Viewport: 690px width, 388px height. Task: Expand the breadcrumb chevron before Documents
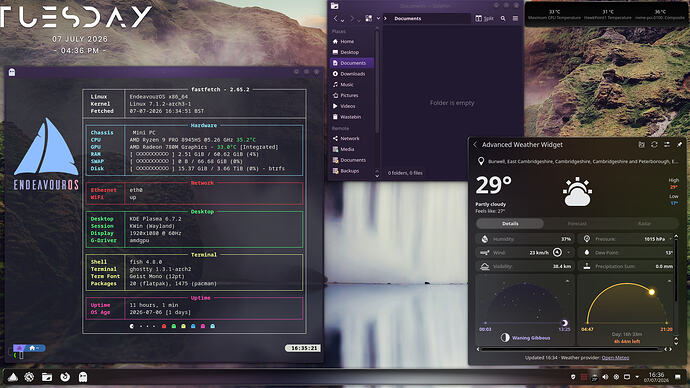pyautogui.click(x=385, y=18)
